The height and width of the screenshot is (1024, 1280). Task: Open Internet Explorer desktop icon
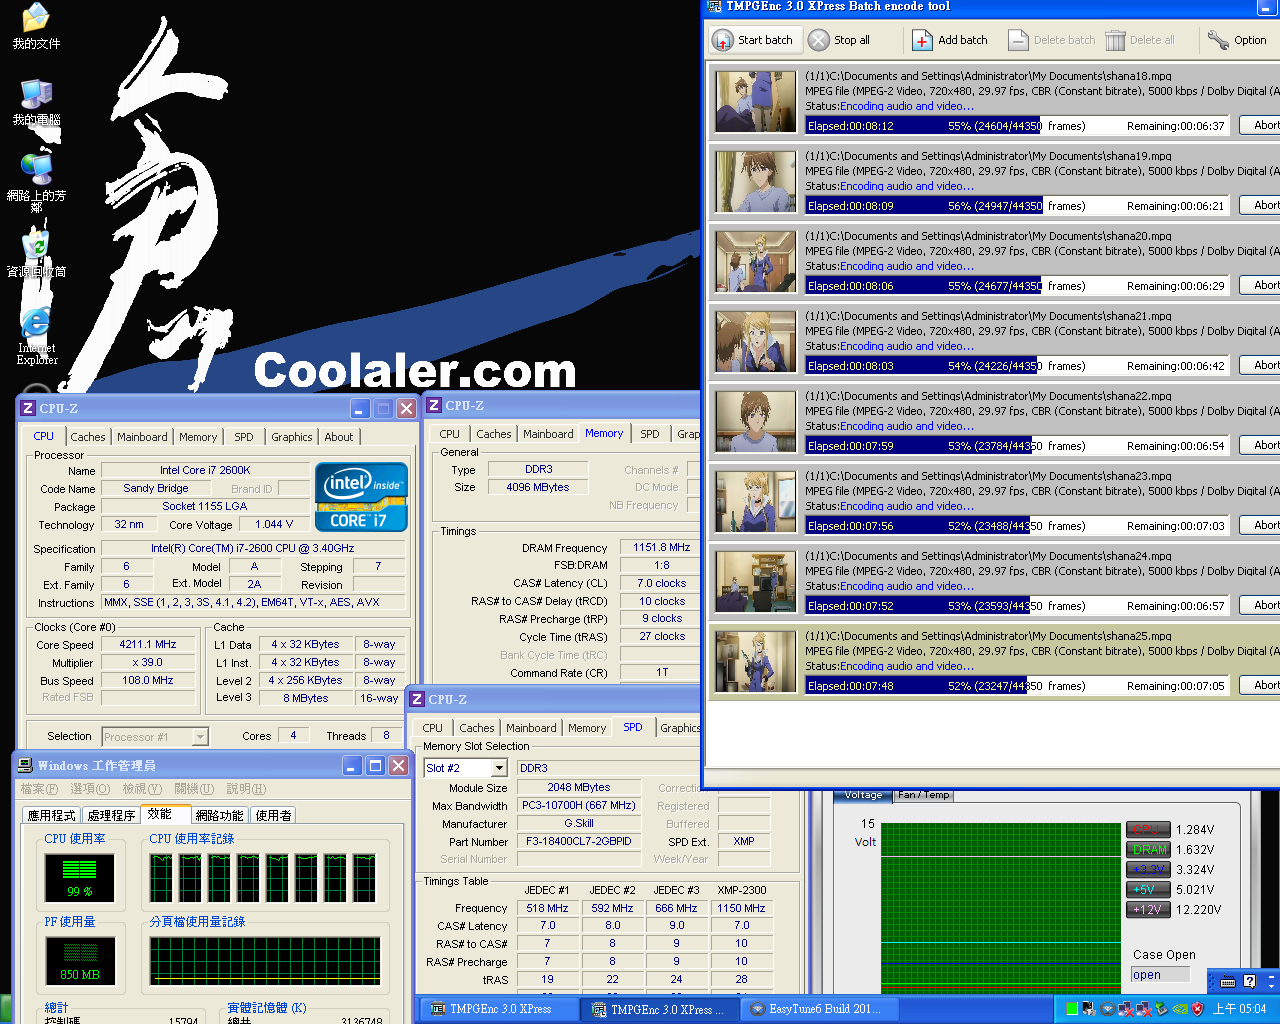tap(36, 335)
